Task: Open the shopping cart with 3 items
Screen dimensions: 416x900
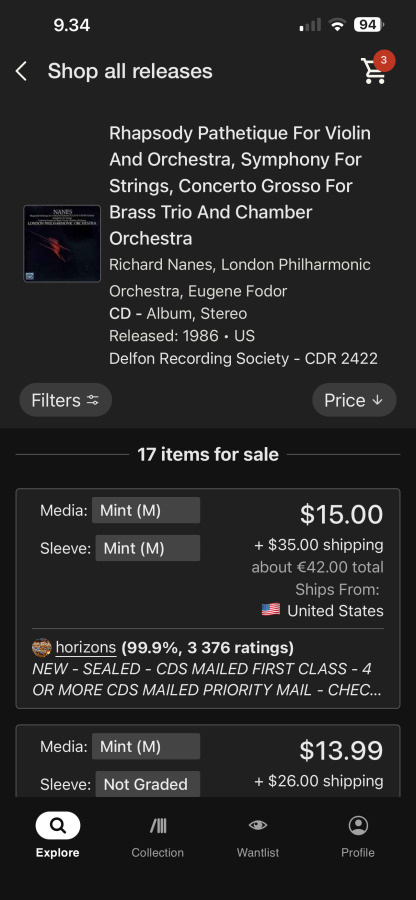Action: (x=376, y=69)
